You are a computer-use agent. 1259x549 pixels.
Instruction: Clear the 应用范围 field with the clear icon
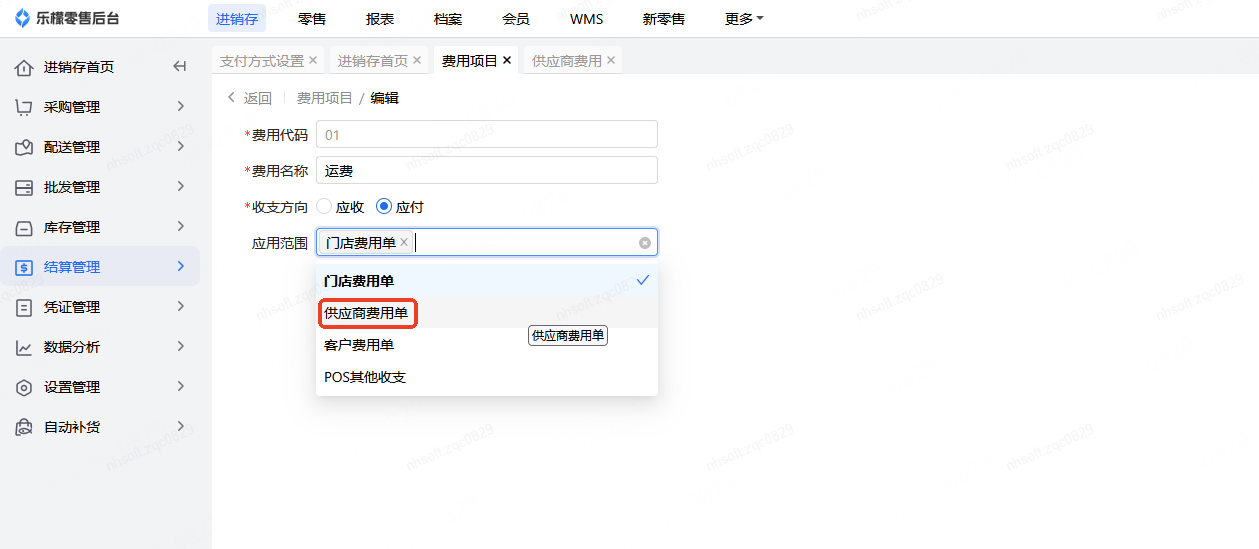[x=645, y=242]
